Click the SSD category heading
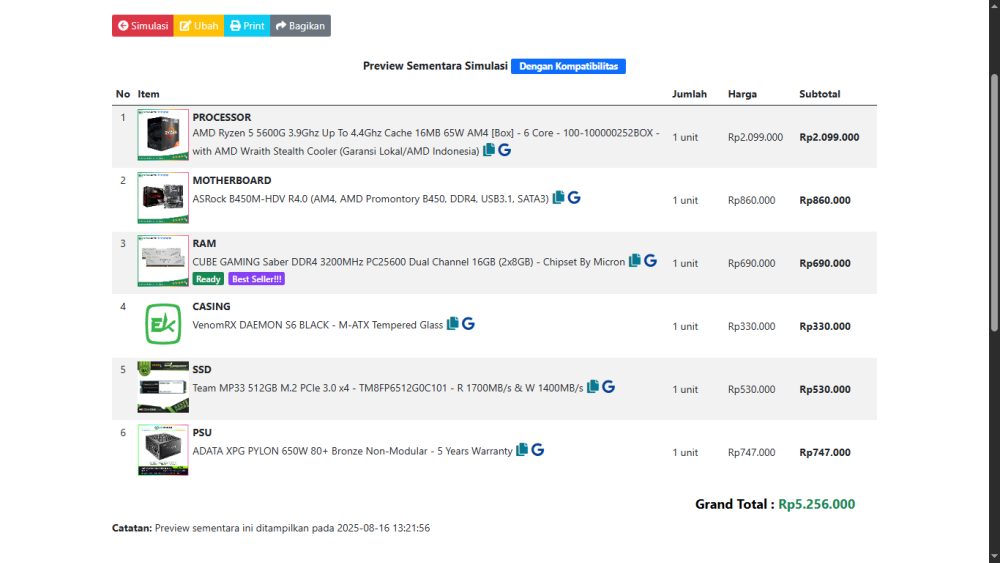This screenshot has height=563, width=1000. pos(202,370)
